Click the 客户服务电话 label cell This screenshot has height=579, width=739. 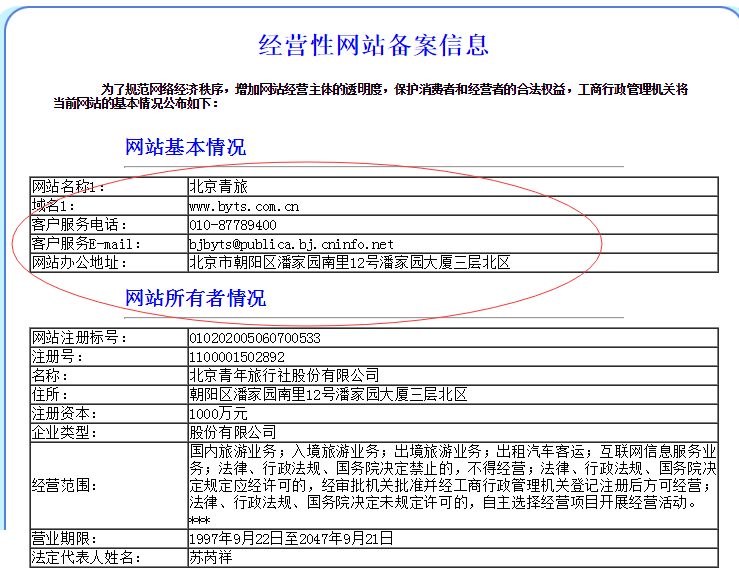click(80, 225)
